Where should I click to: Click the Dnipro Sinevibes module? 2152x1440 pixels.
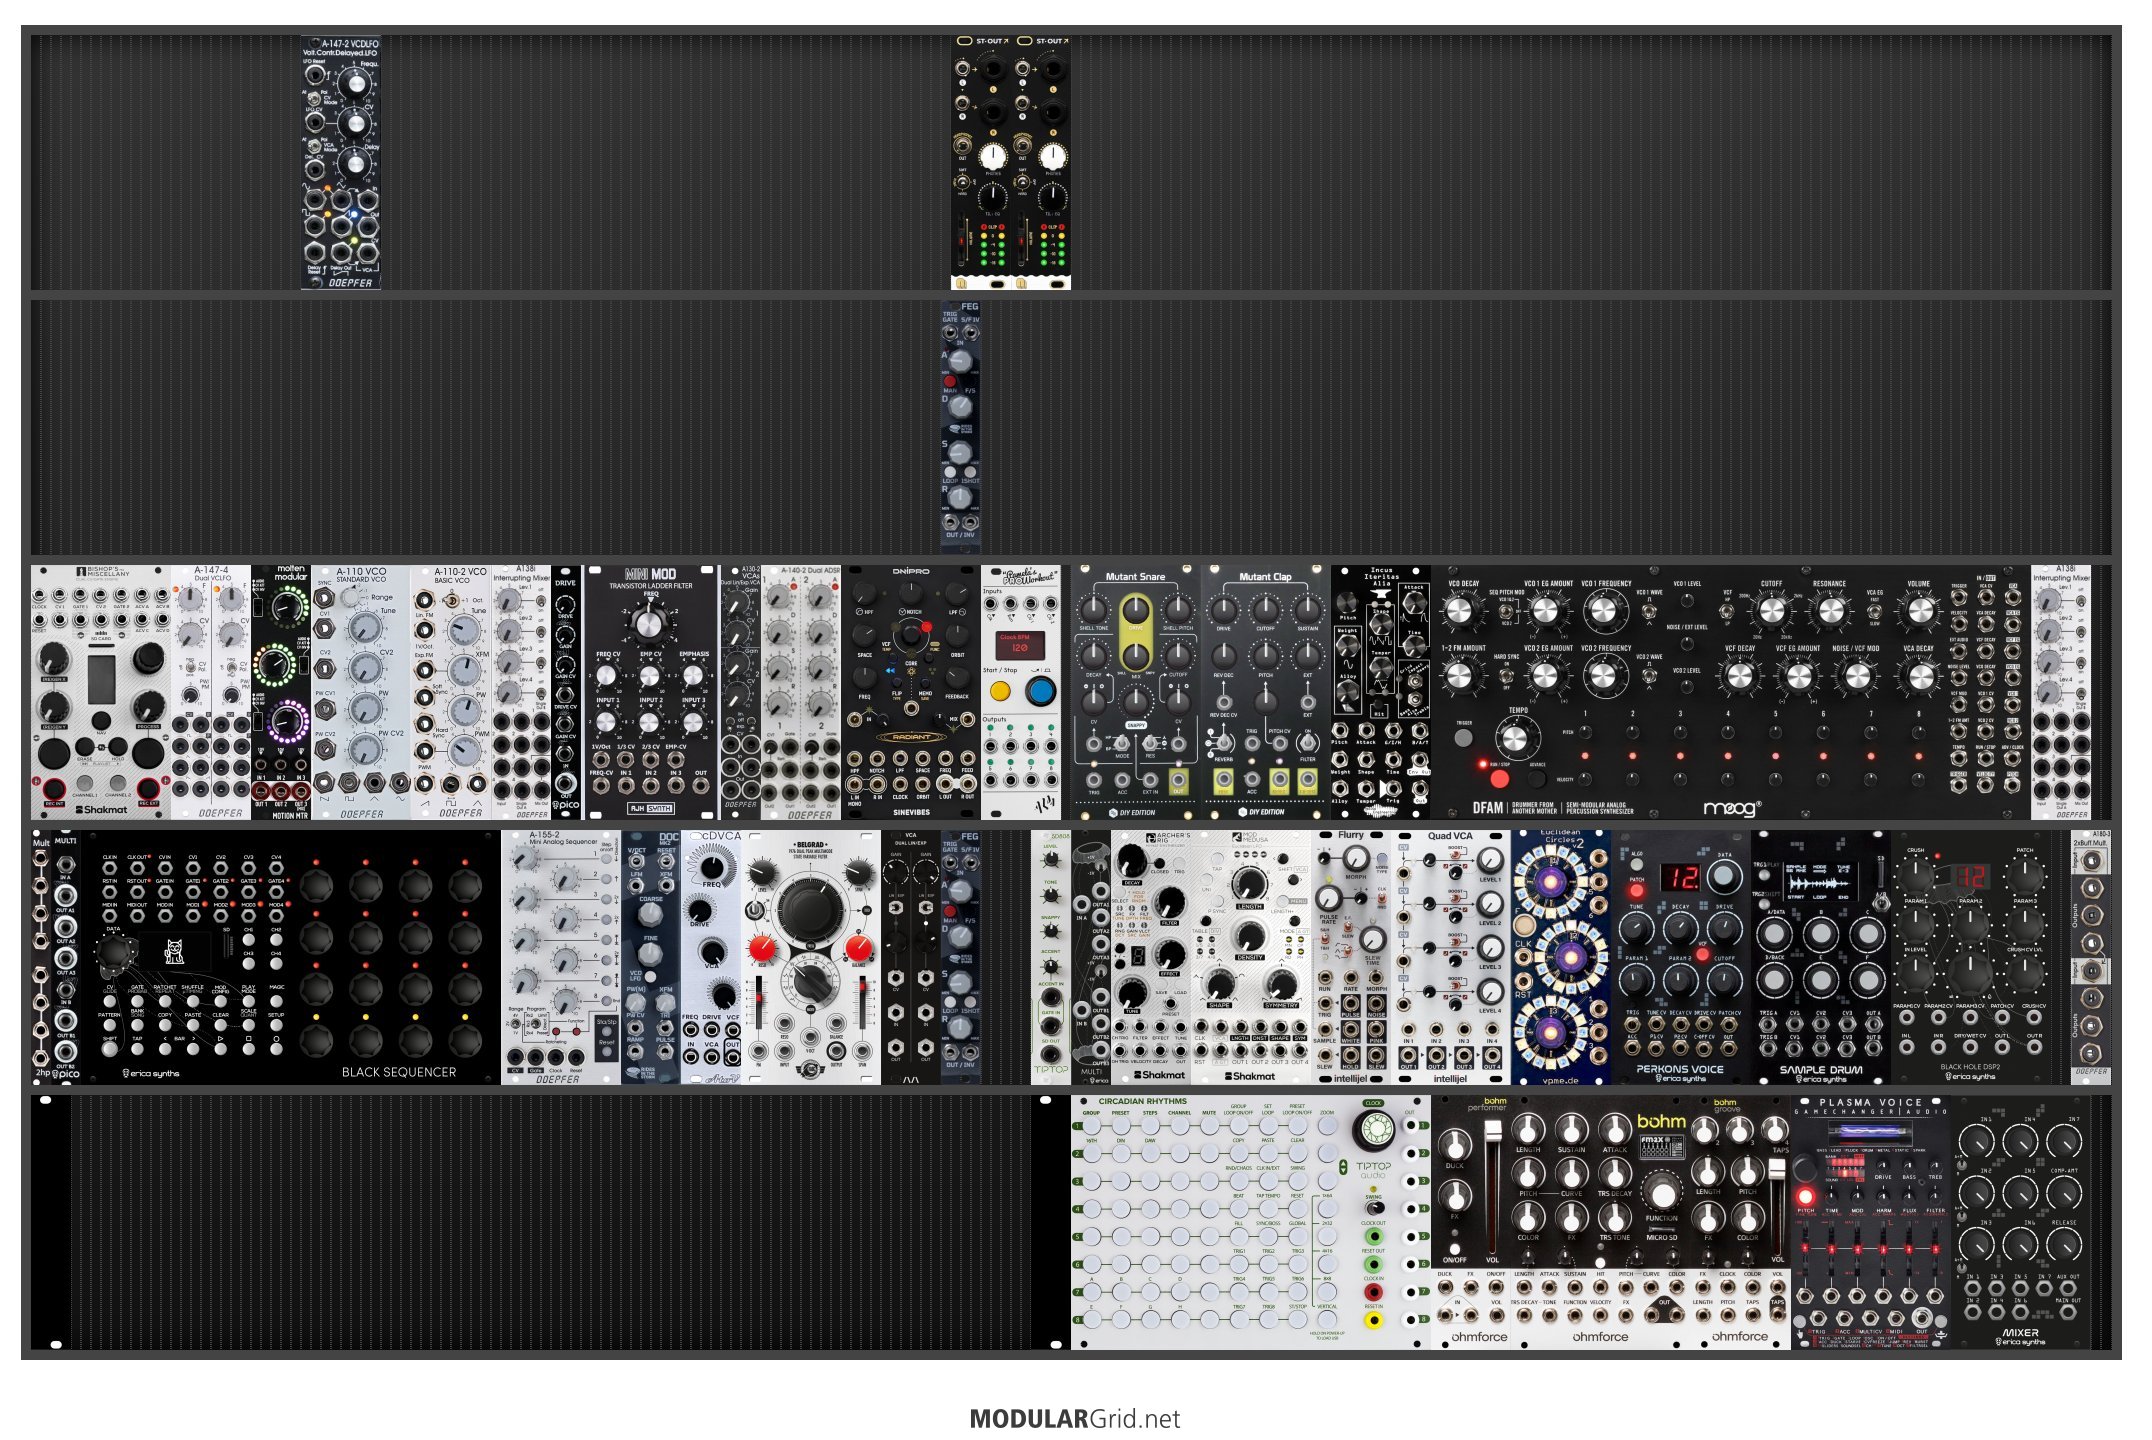[x=911, y=692]
